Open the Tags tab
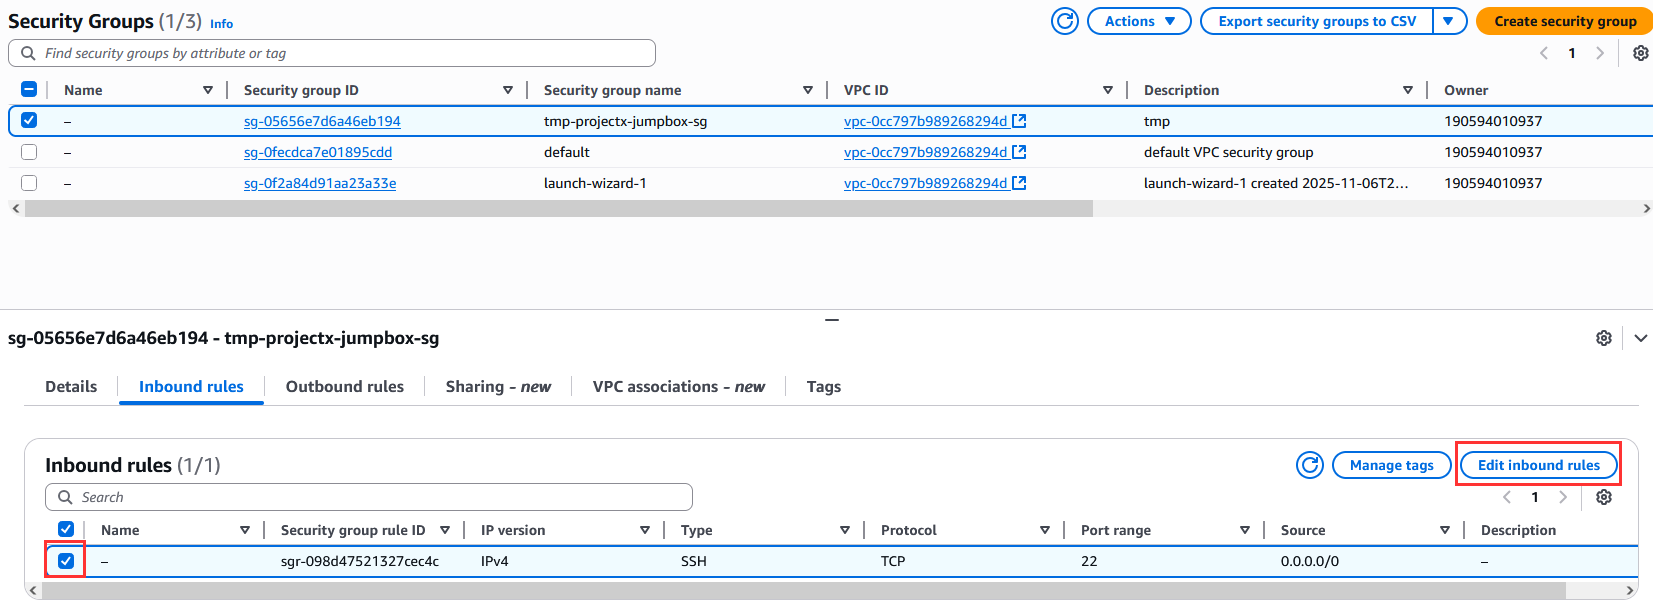 823,387
